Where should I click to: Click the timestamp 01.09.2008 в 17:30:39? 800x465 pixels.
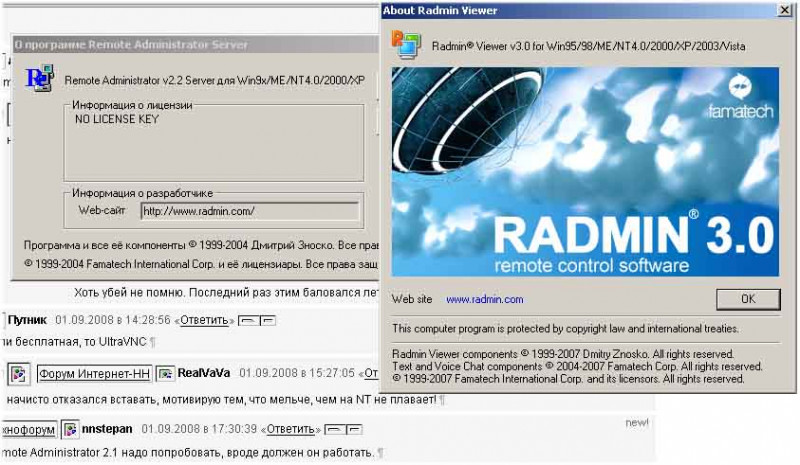[x=199, y=429]
